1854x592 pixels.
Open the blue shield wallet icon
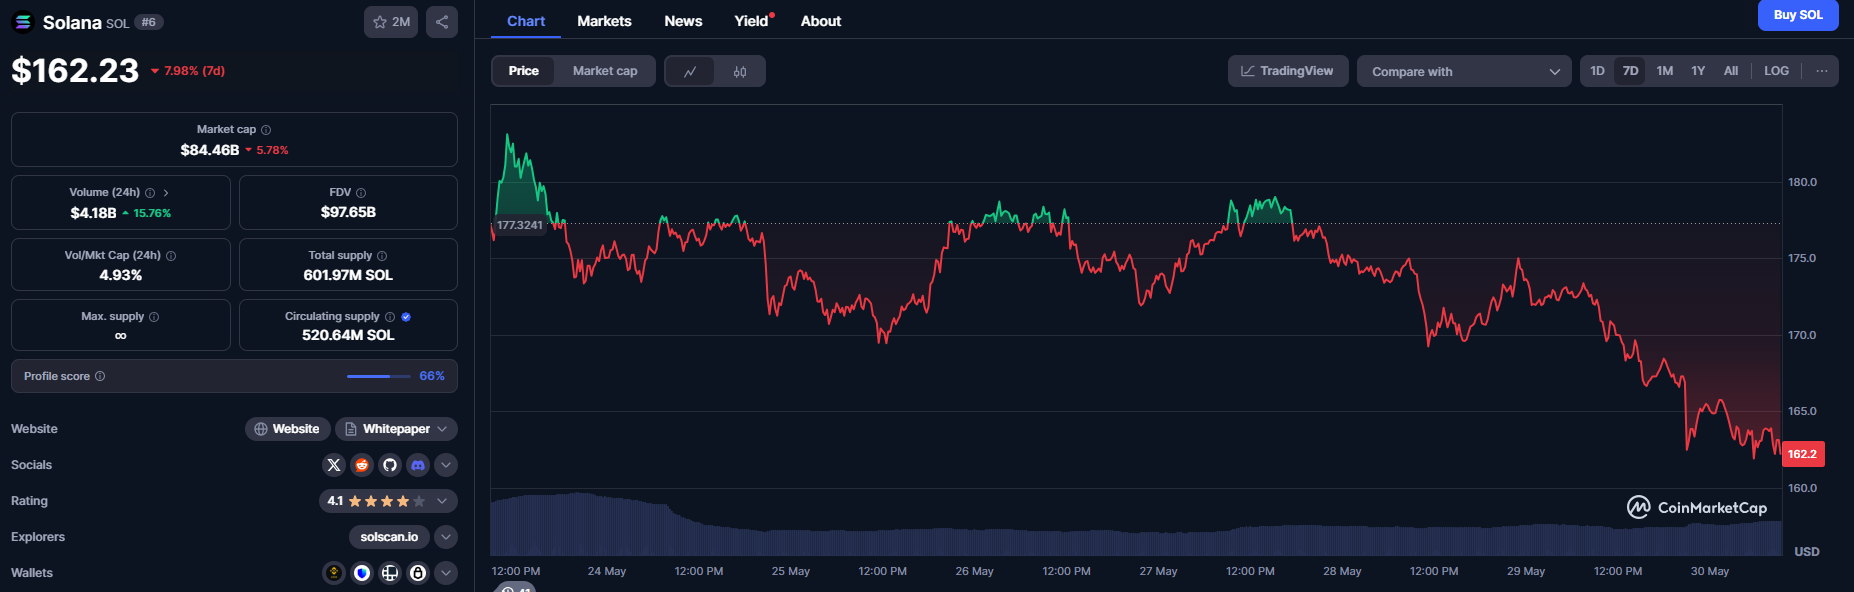coord(362,573)
